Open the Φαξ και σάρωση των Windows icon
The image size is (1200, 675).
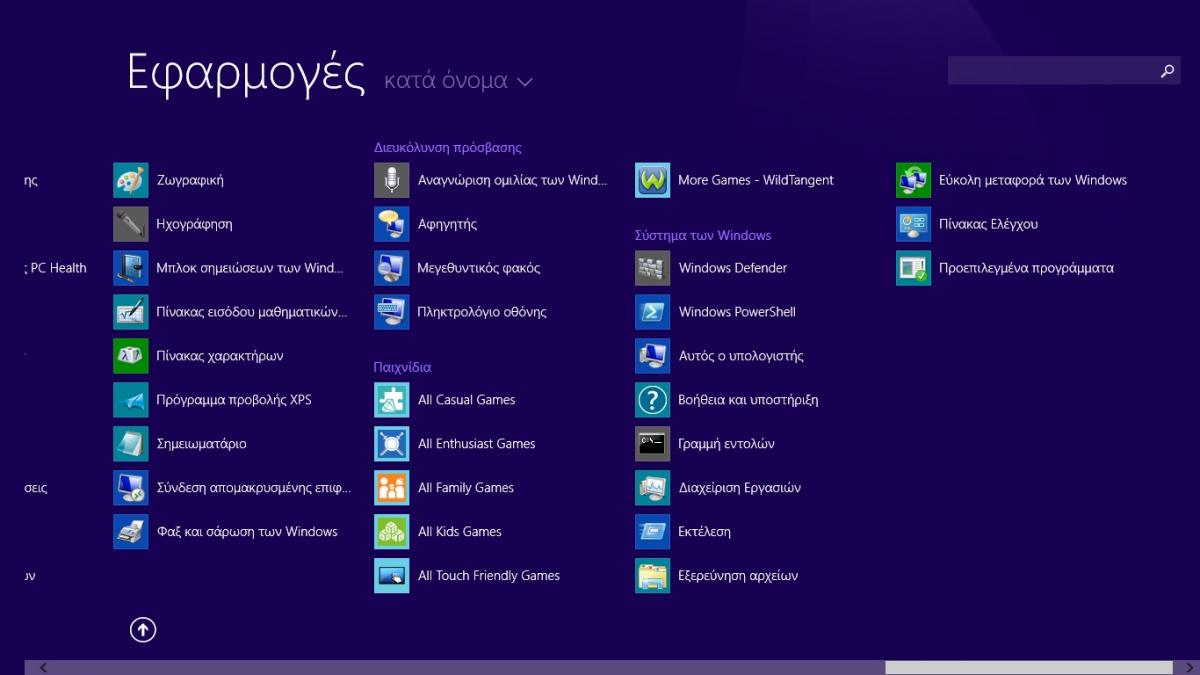tap(131, 532)
